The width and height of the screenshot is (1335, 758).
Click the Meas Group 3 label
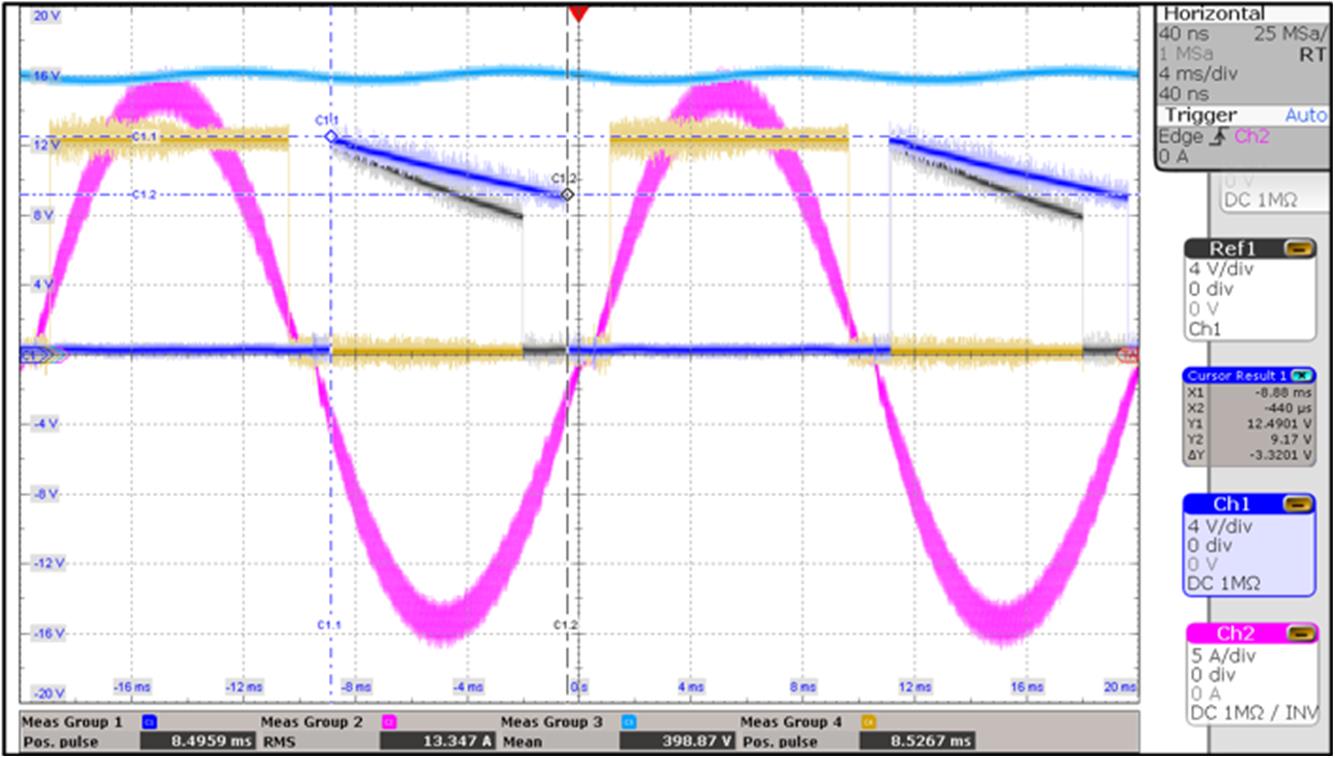point(553,721)
